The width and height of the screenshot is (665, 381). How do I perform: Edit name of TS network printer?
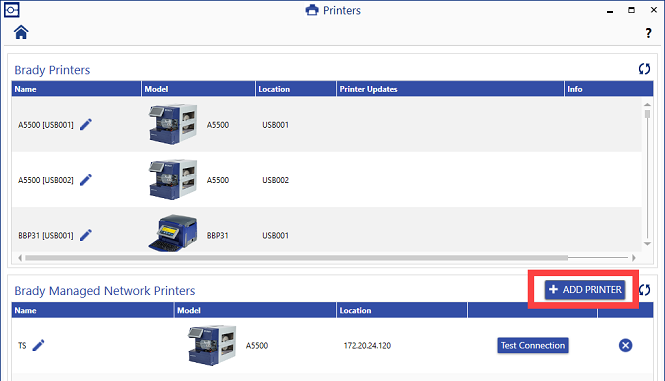(x=38, y=345)
